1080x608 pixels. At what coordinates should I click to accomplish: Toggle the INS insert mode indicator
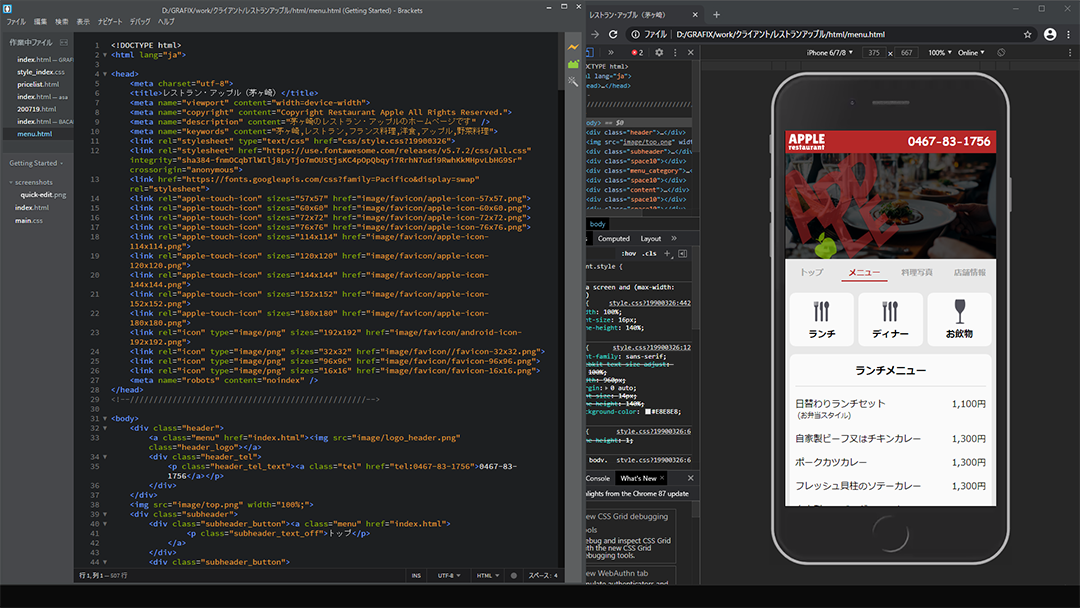coord(416,576)
